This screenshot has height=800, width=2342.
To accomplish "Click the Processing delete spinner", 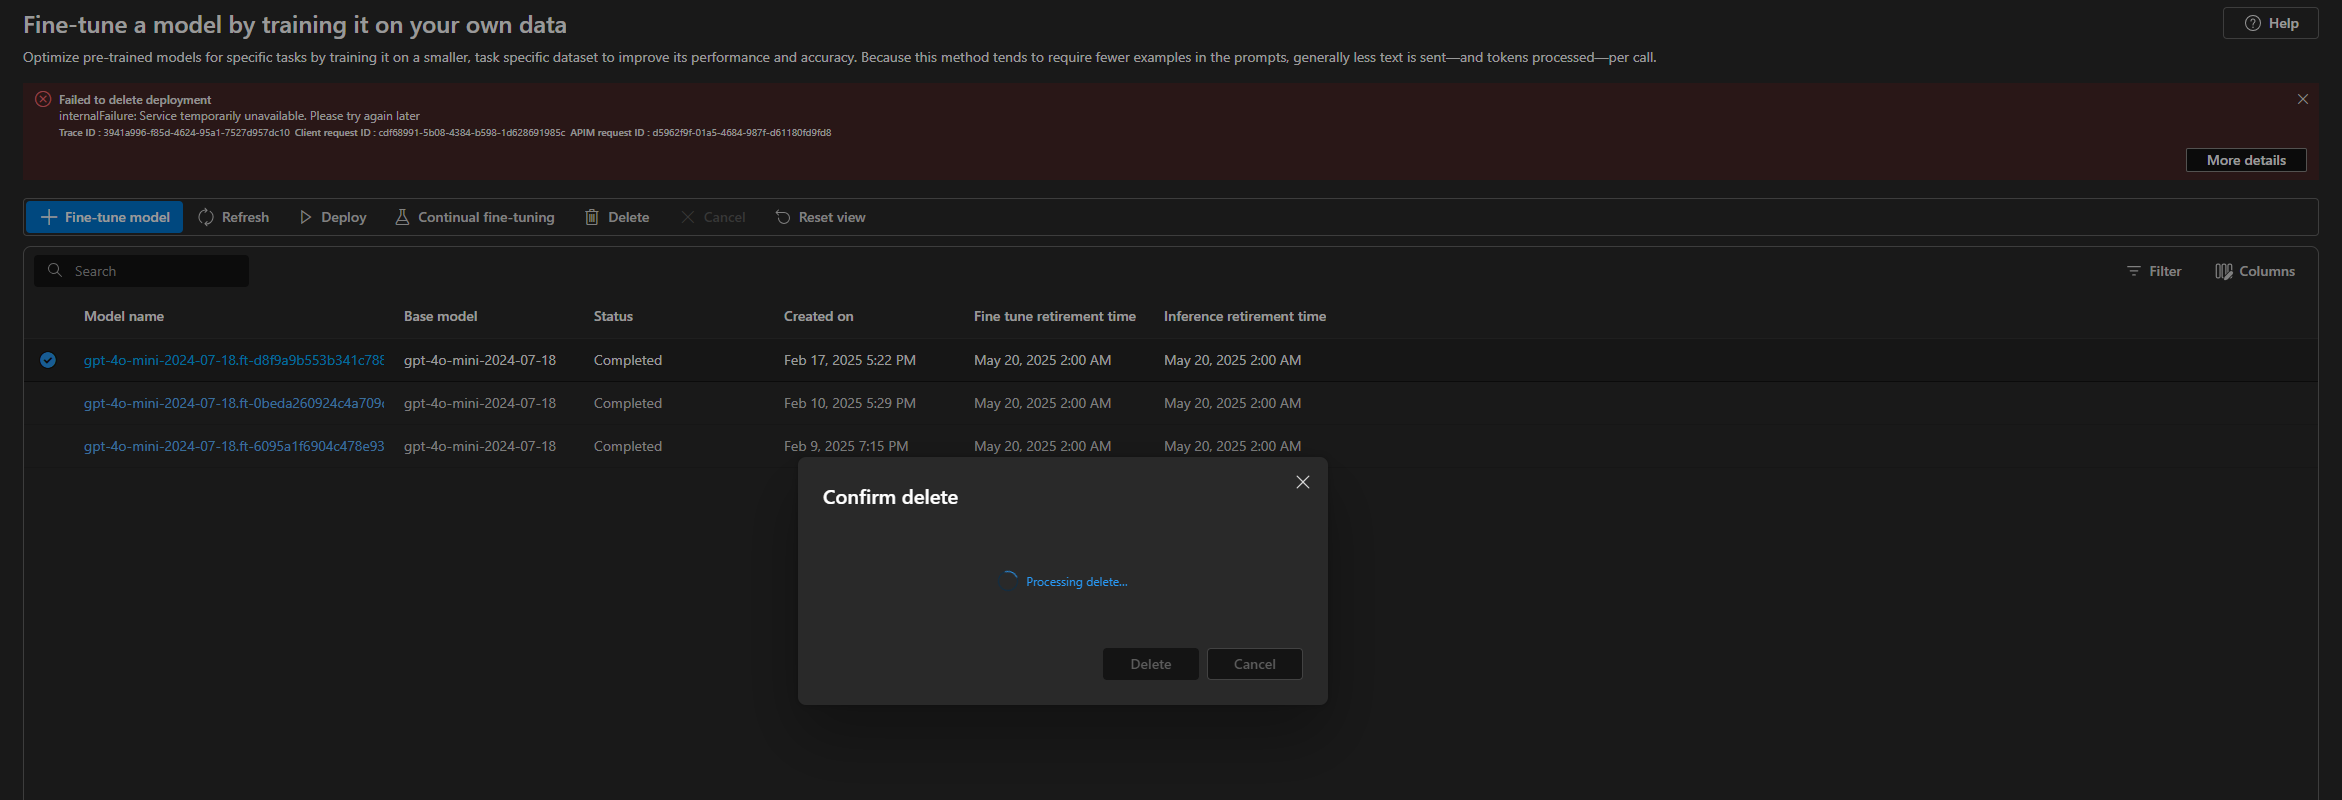I will click(x=1008, y=581).
